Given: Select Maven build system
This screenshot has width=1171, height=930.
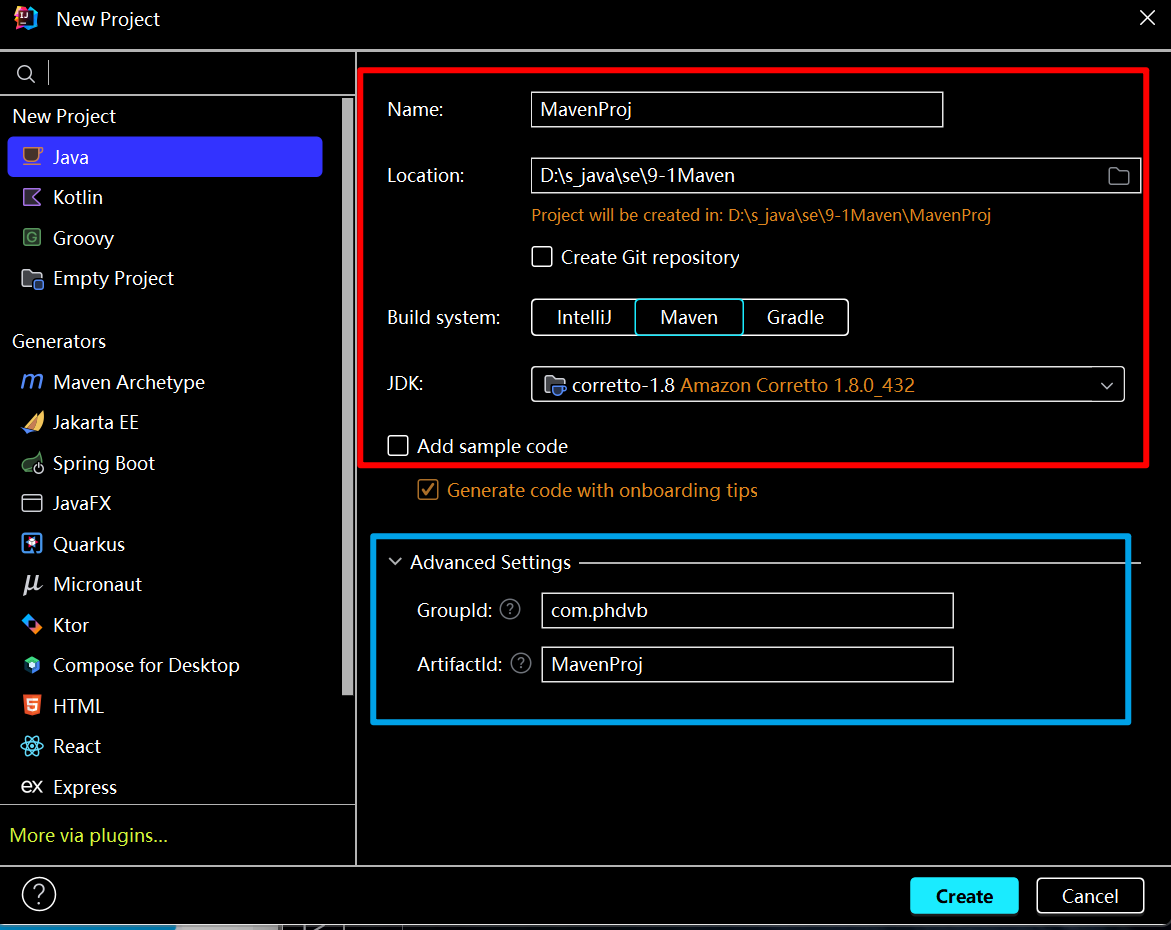Looking at the screenshot, I should tap(689, 317).
